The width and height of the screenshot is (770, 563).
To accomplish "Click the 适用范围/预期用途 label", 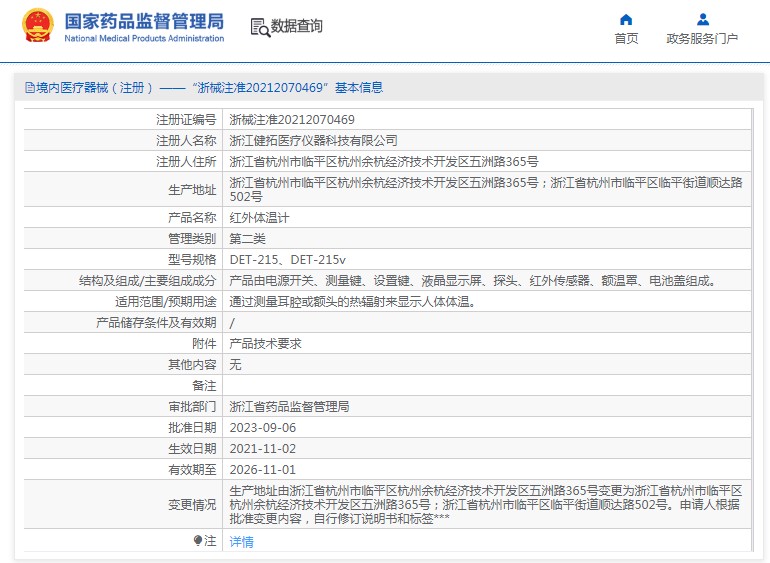I will click(x=165, y=302).
